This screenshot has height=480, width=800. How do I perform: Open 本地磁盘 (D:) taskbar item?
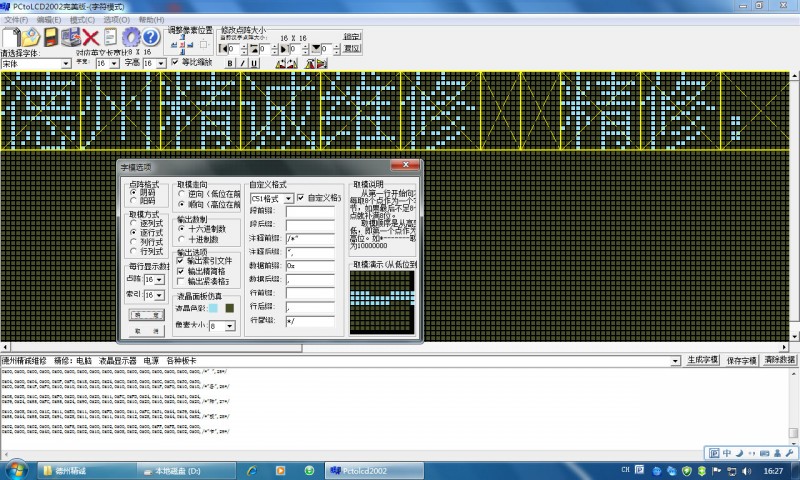click(x=187, y=471)
